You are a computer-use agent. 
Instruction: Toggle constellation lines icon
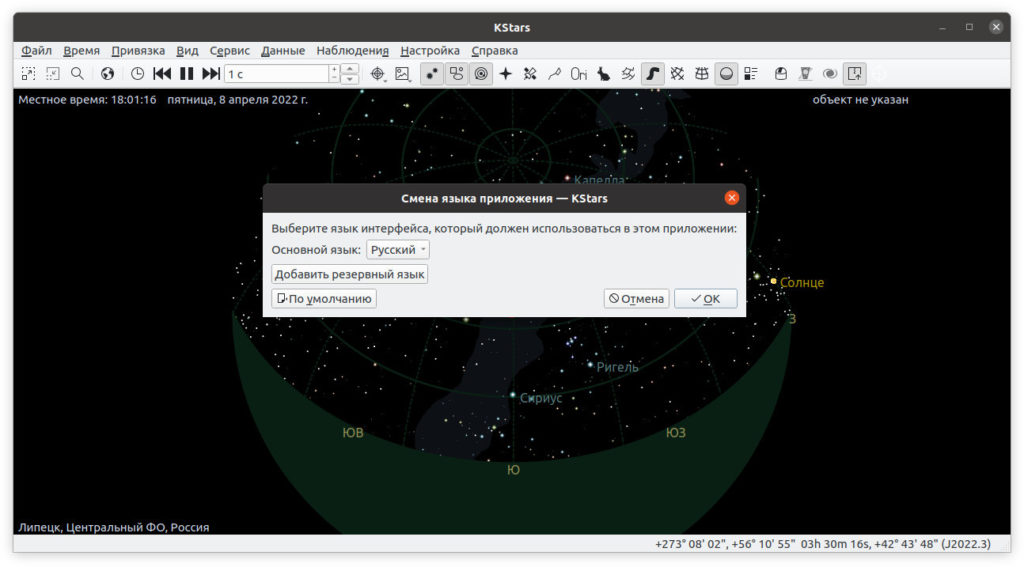530,74
